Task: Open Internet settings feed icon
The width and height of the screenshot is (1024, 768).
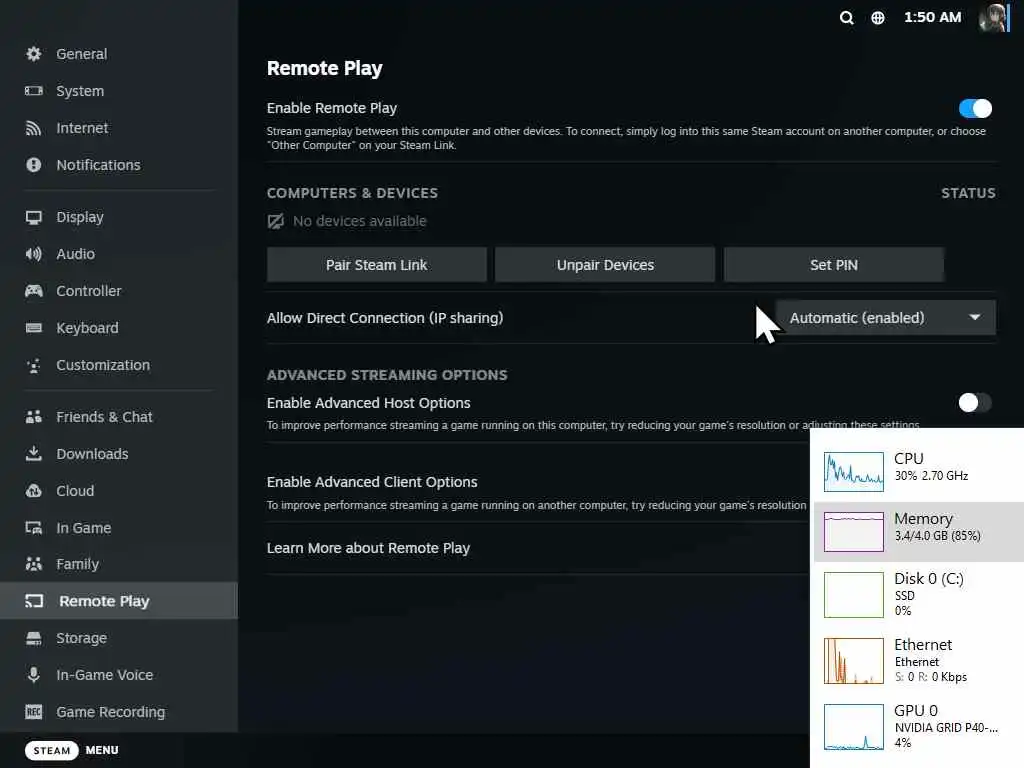Action: 33,128
